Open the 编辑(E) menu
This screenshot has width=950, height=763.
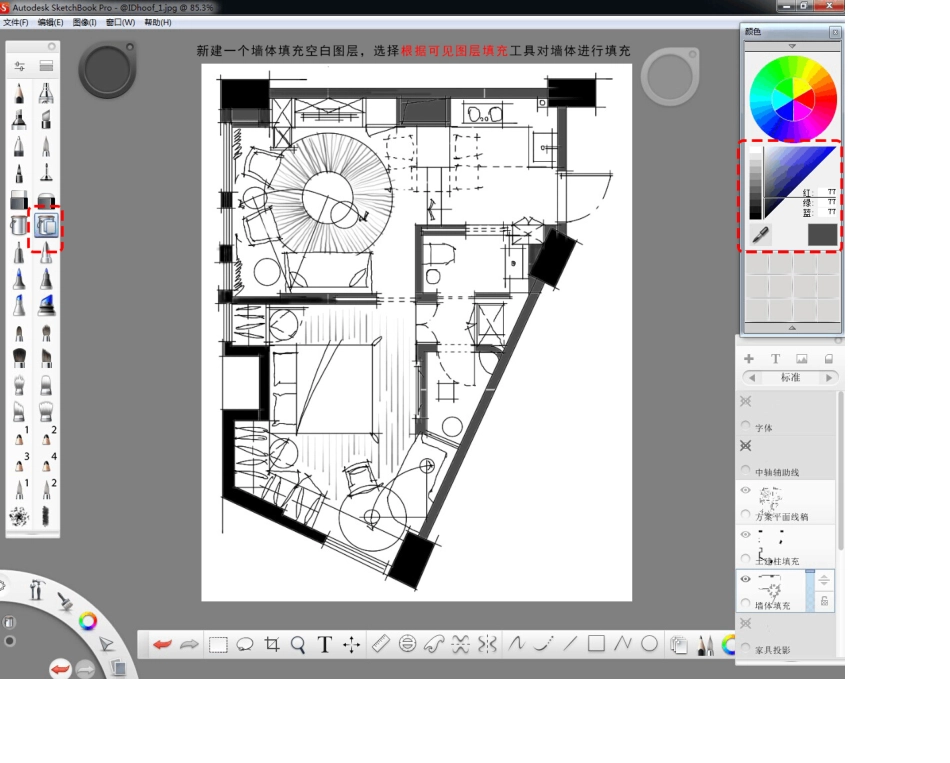tap(50, 22)
